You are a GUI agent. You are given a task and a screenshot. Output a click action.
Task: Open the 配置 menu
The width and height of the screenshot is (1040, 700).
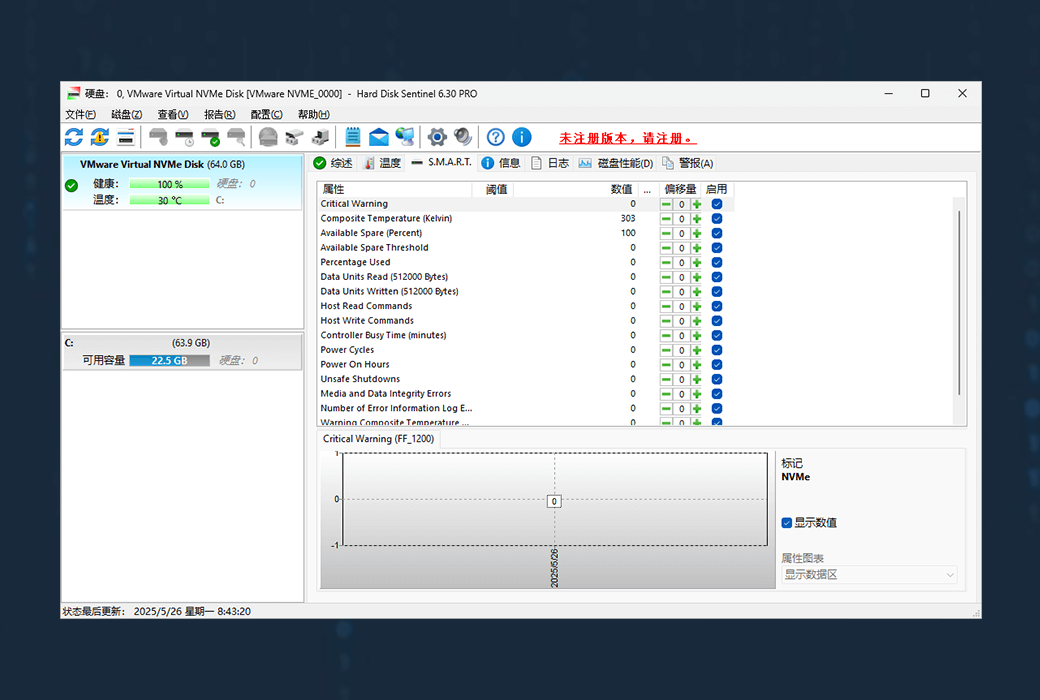click(x=267, y=114)
